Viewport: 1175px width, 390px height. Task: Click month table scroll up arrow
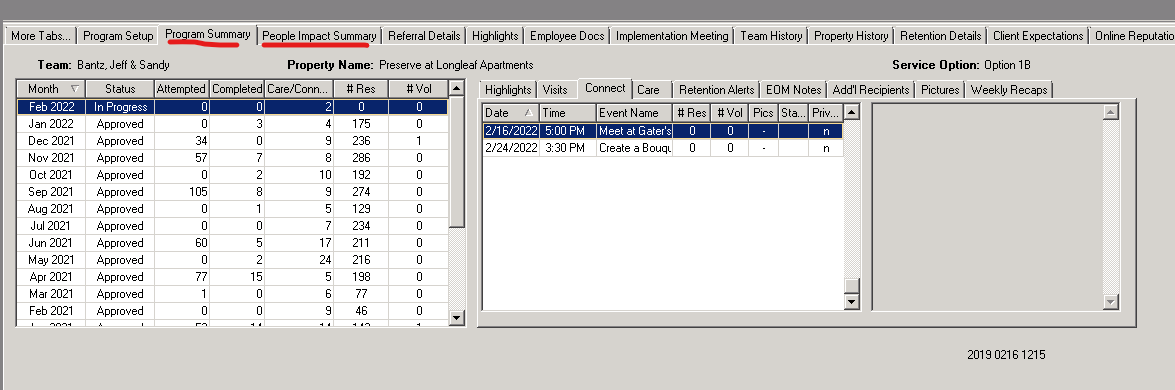[x=456, y=88]
